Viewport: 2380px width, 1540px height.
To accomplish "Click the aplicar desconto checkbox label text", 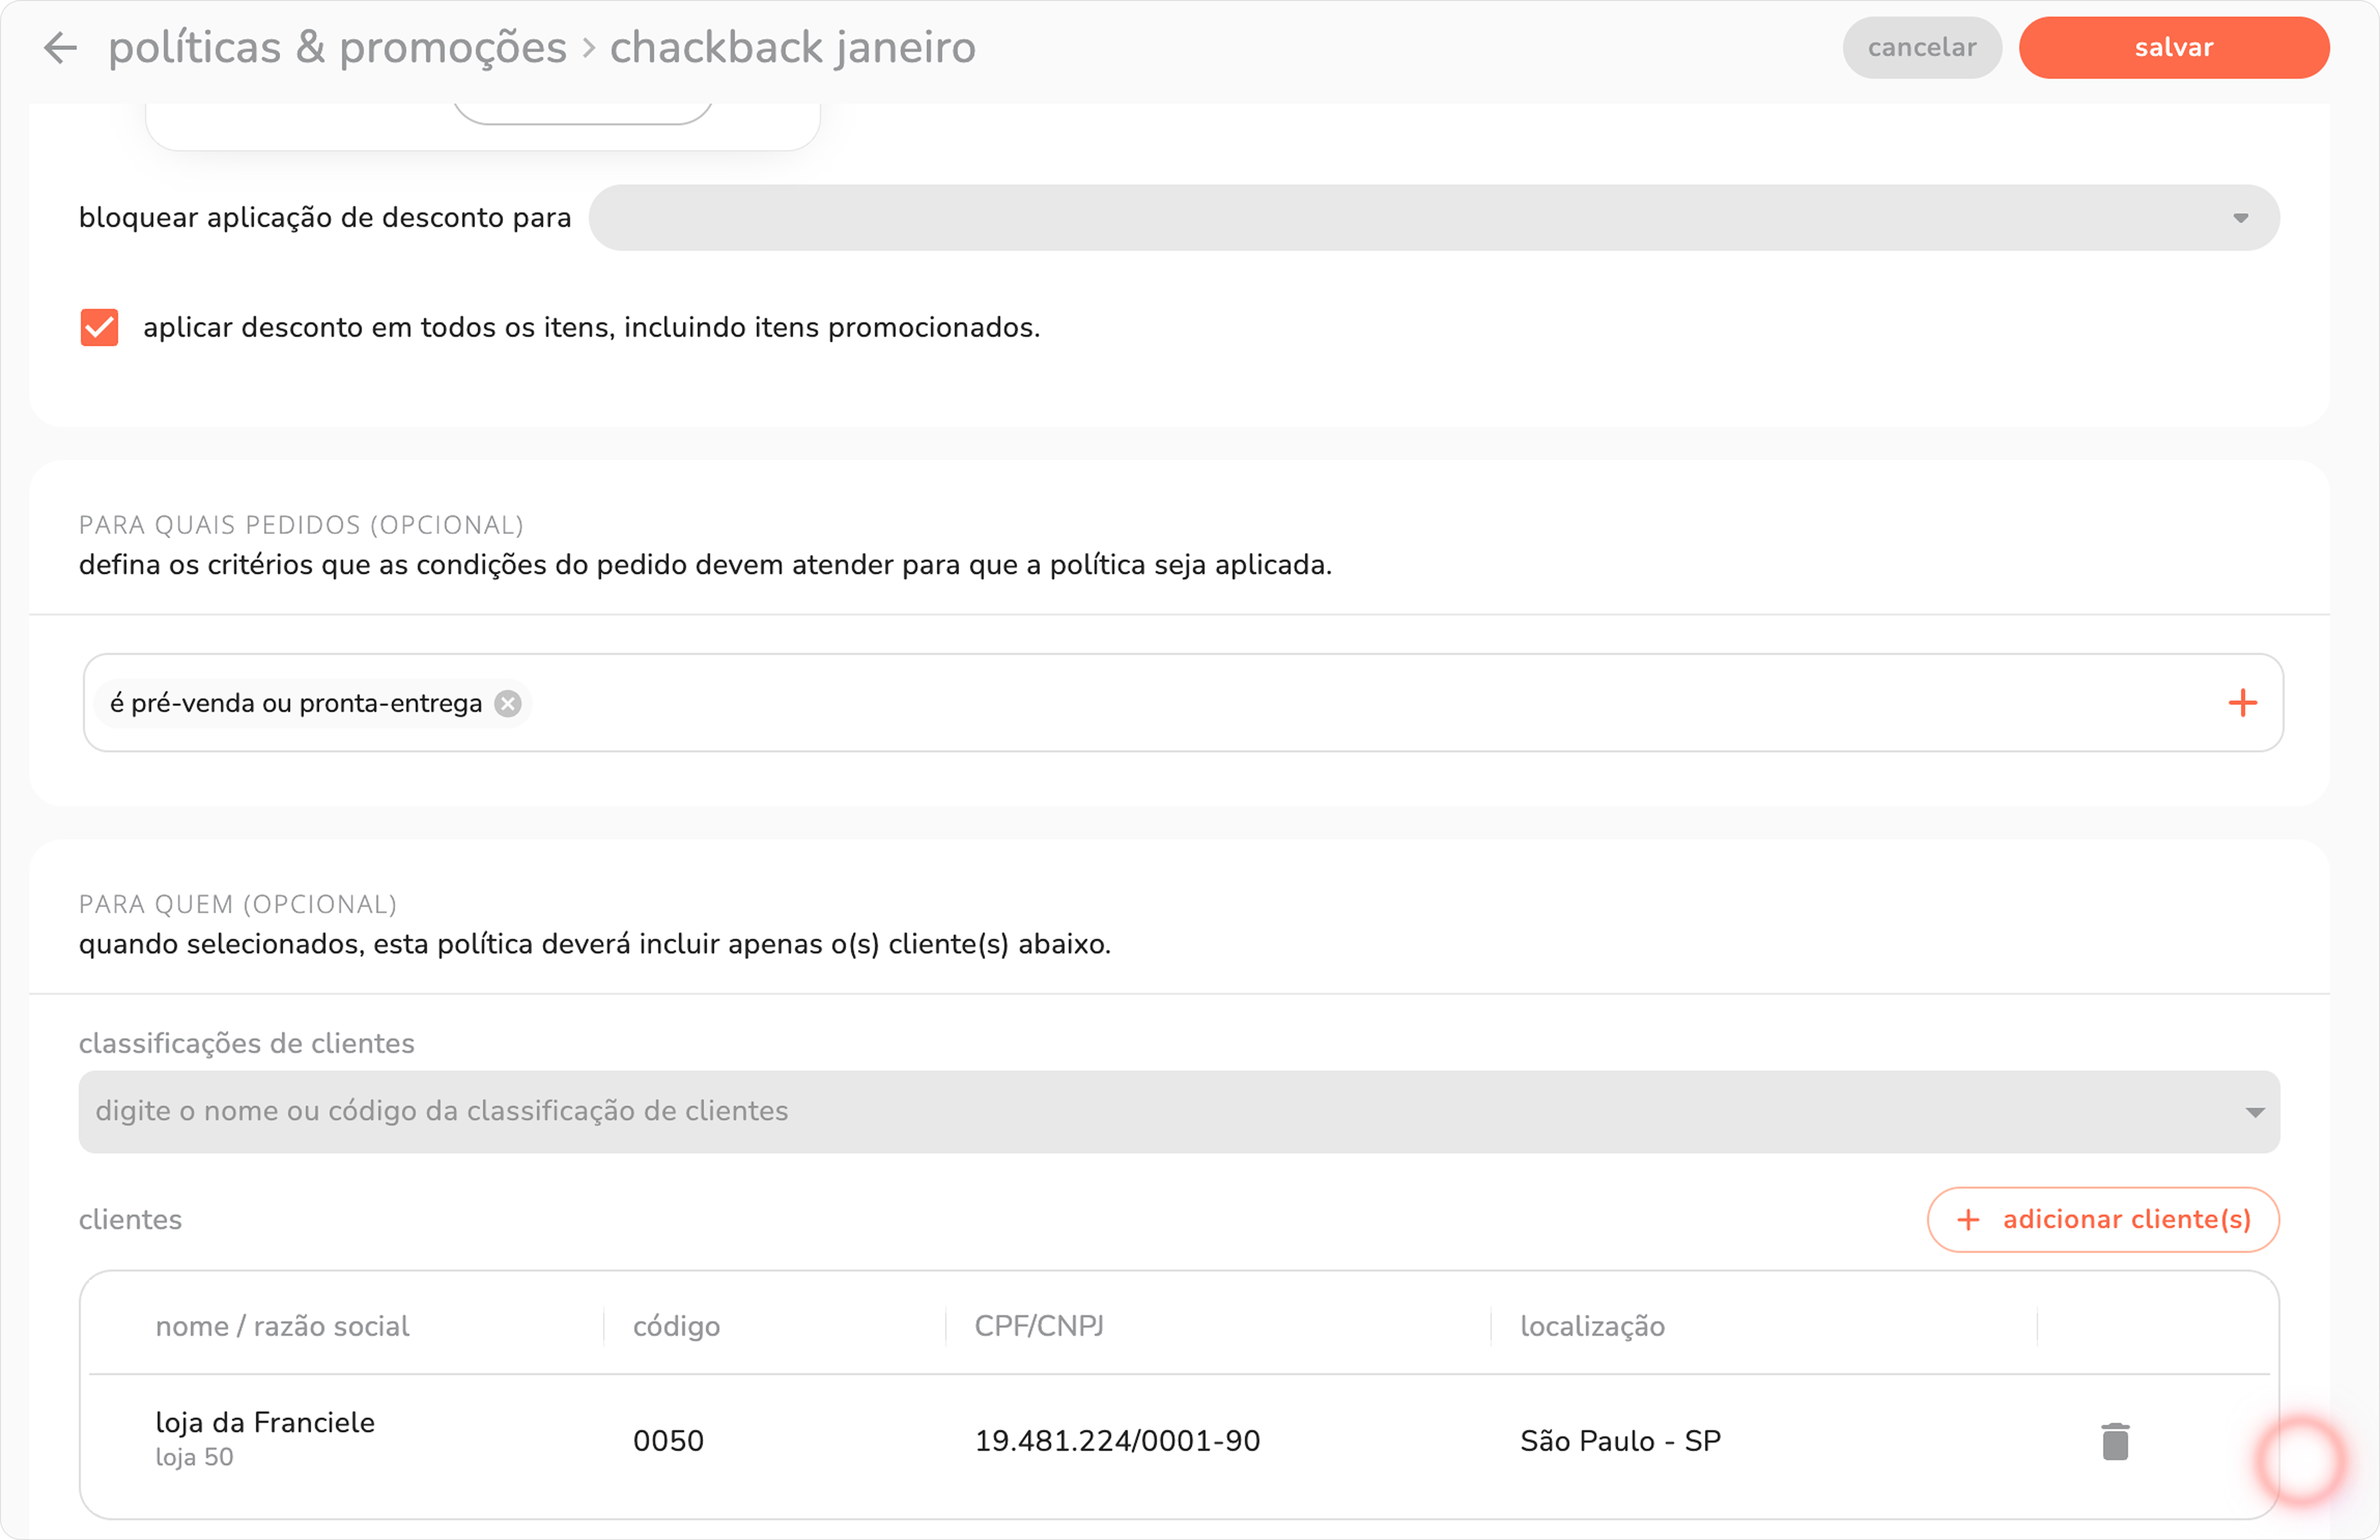I will tap(591, 327).
